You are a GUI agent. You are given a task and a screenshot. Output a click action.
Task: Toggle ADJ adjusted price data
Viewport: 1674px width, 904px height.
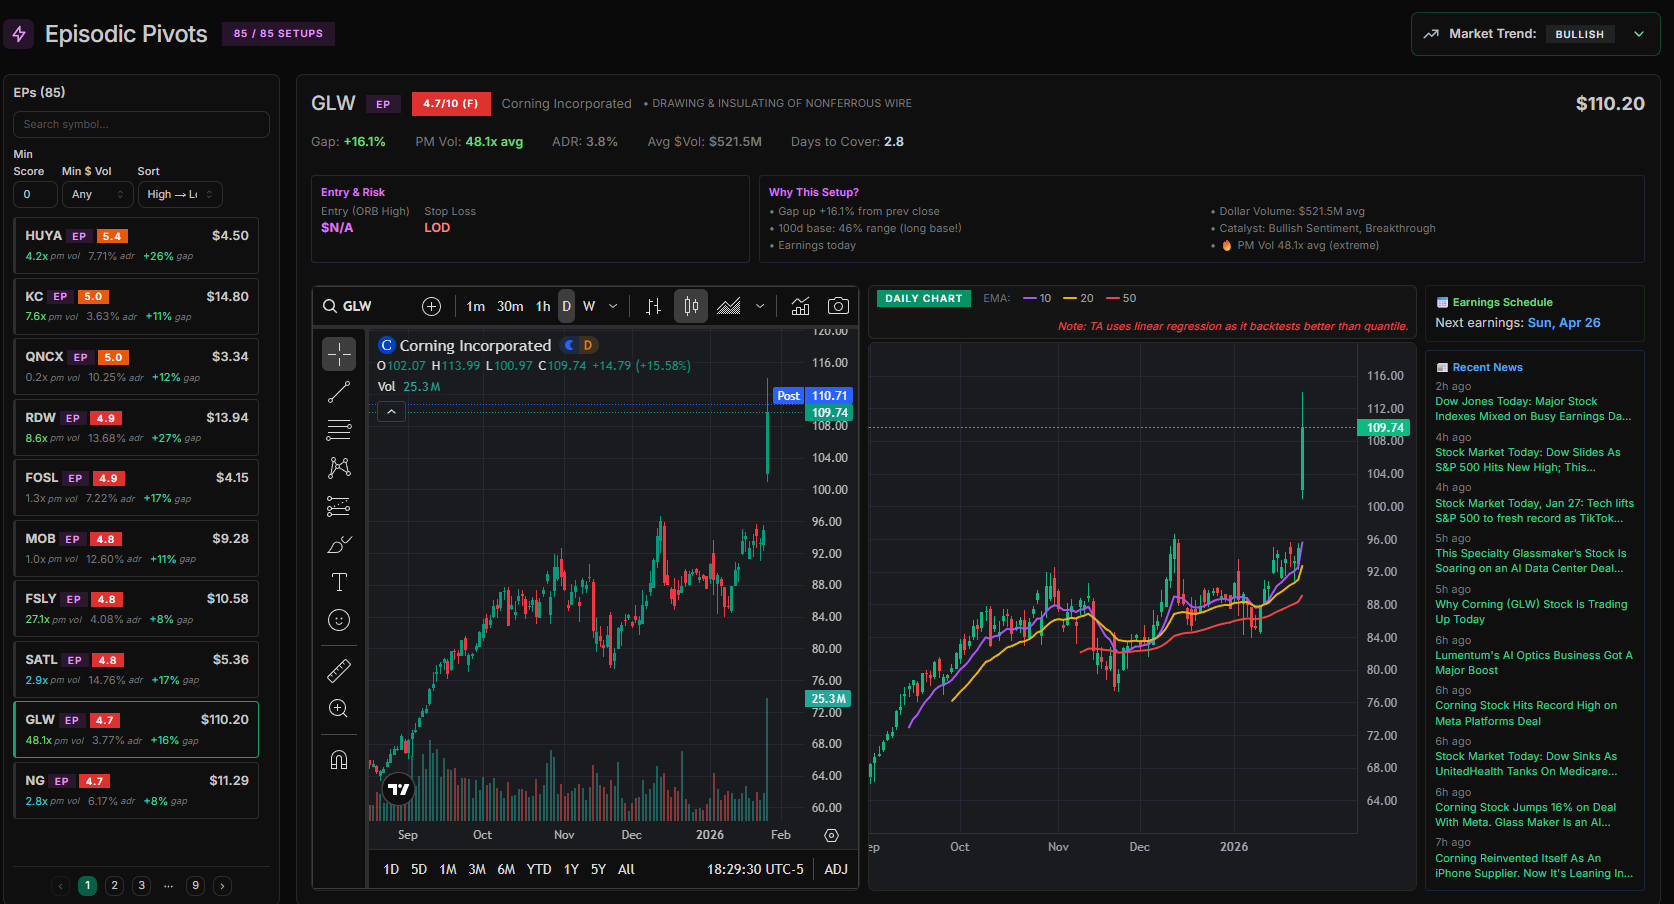tap(835, 869)
